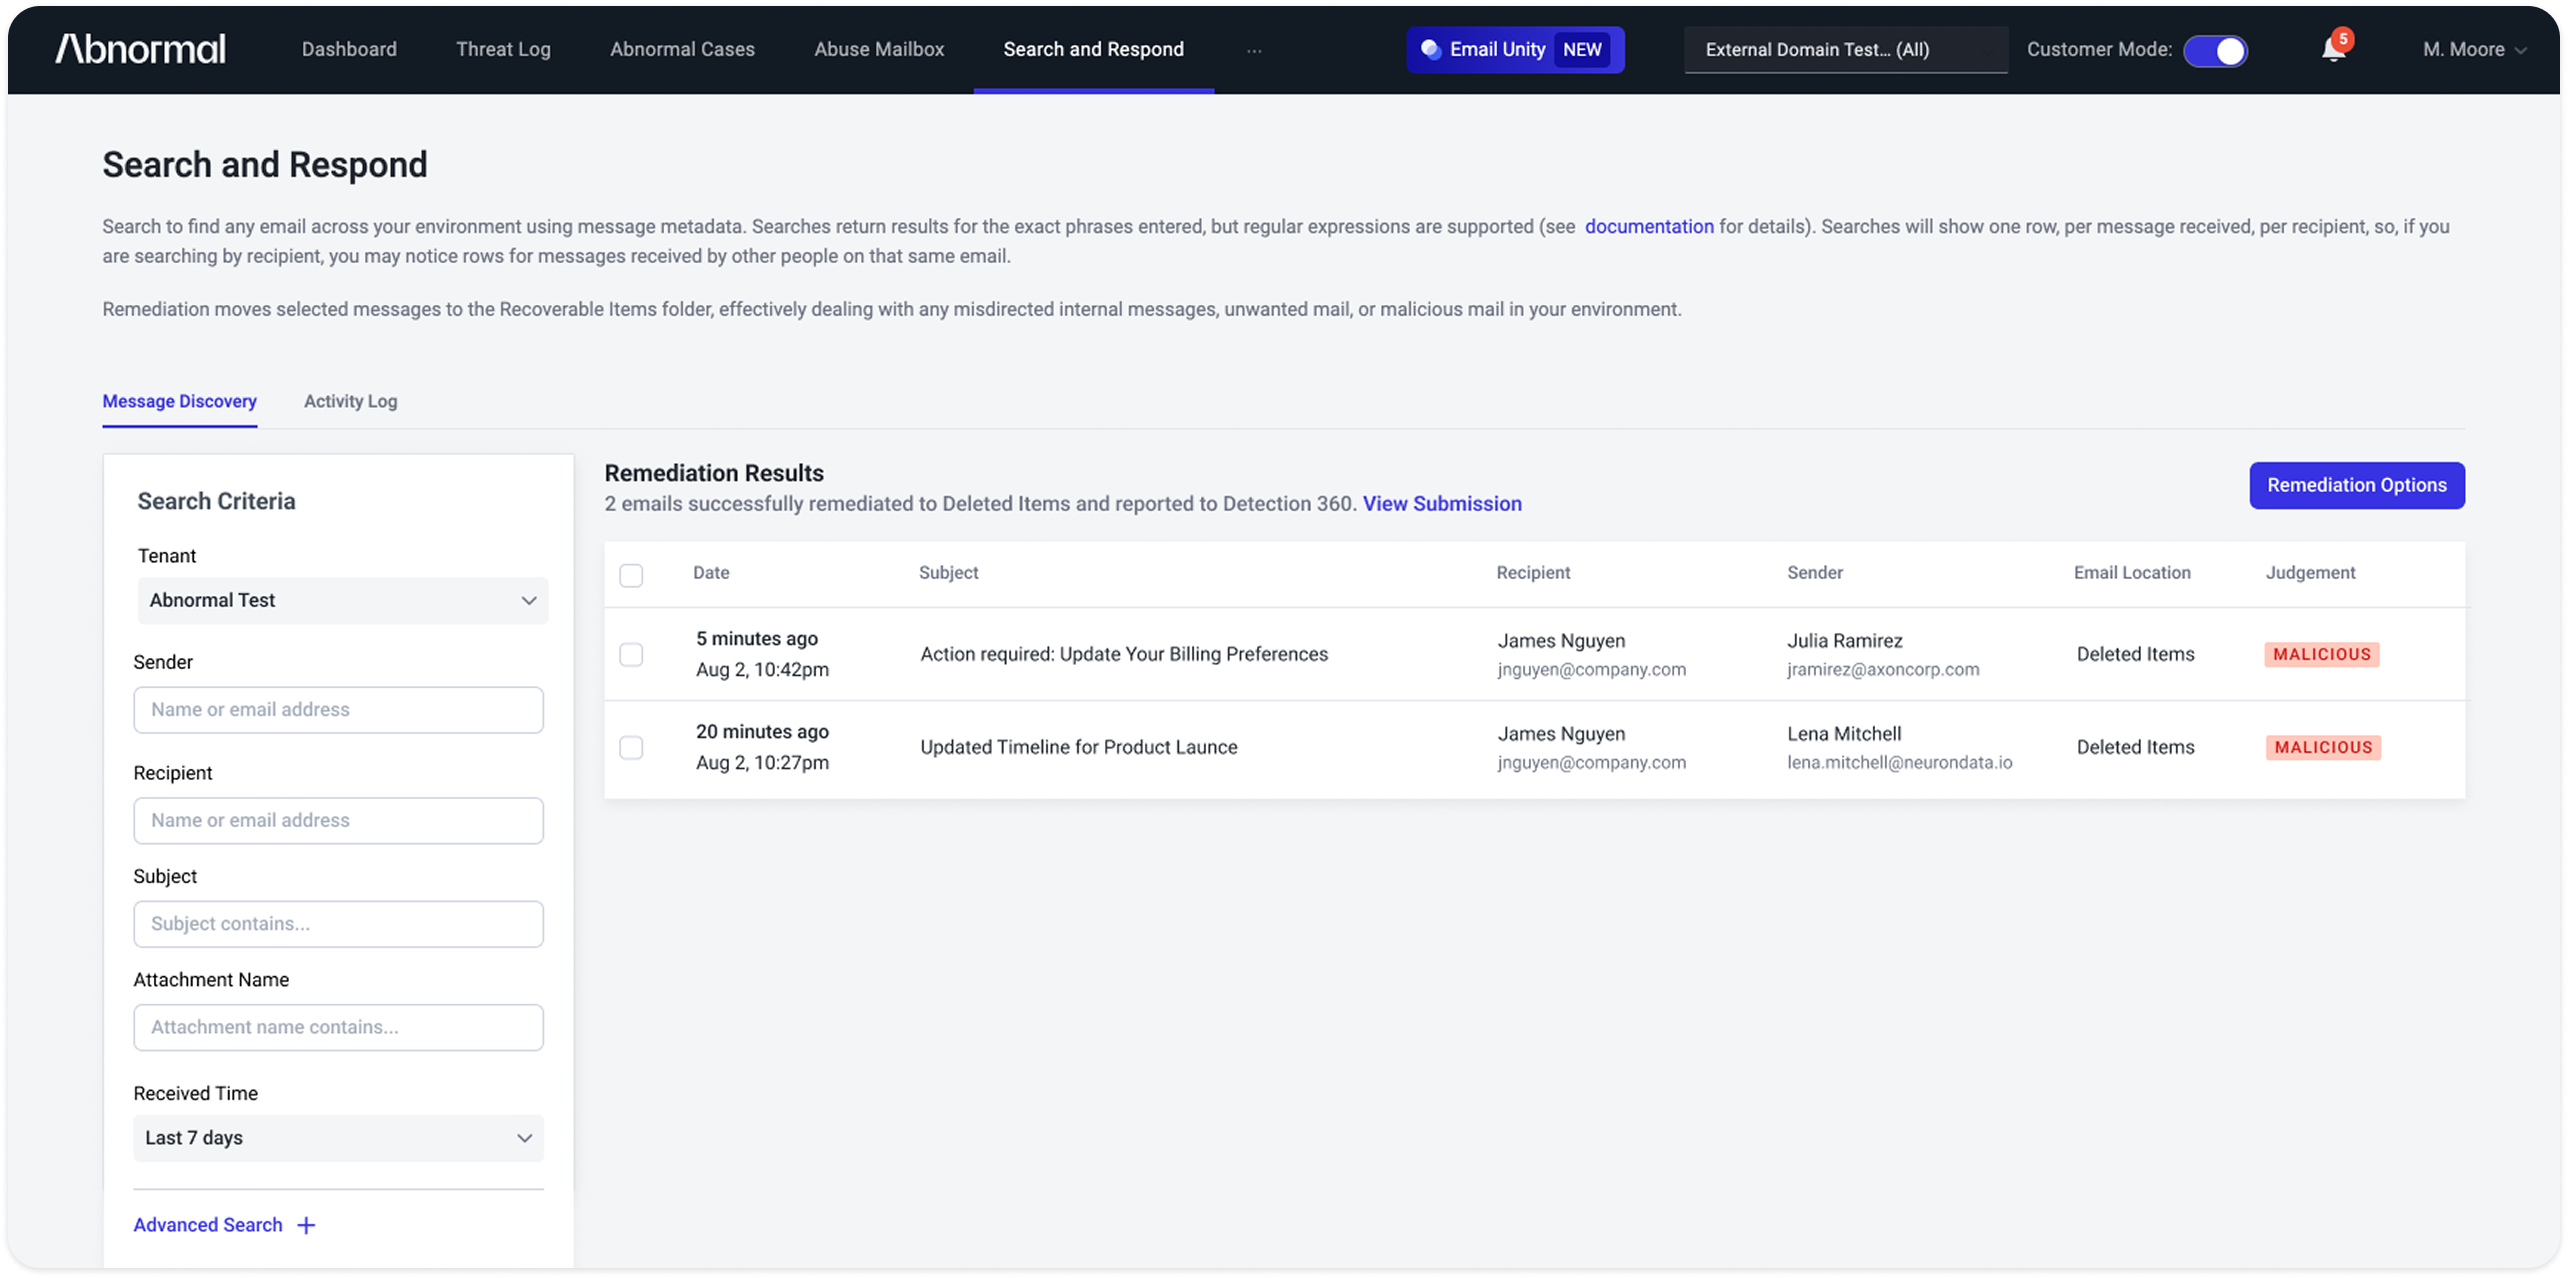Image resolution: width=2568 pixels, height=1278 pixels.
Task: Focus the Recipient name or email field
Action: [x=338, y=821]
